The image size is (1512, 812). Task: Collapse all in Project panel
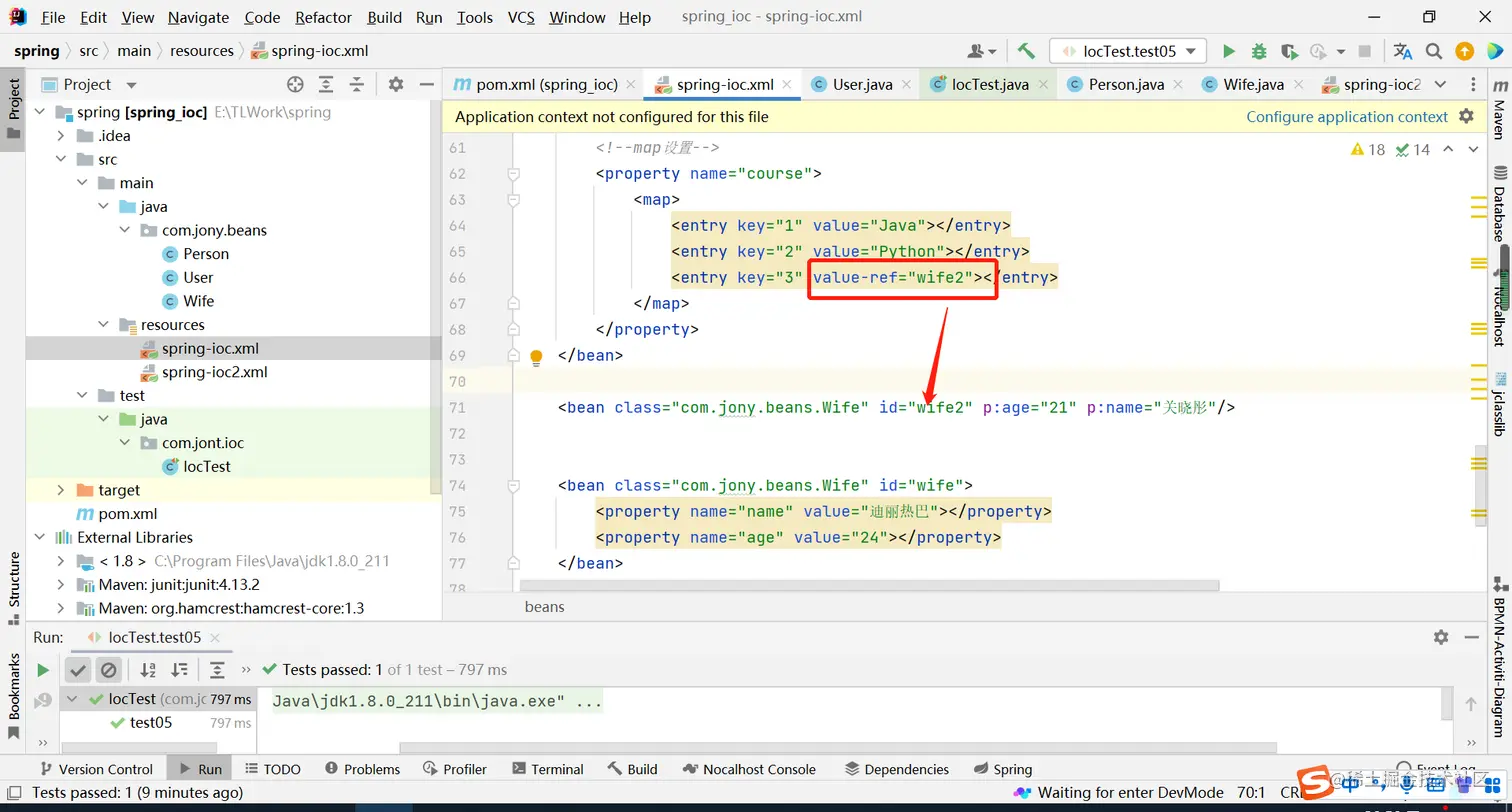pyautogui.click(x=356, y=85)
